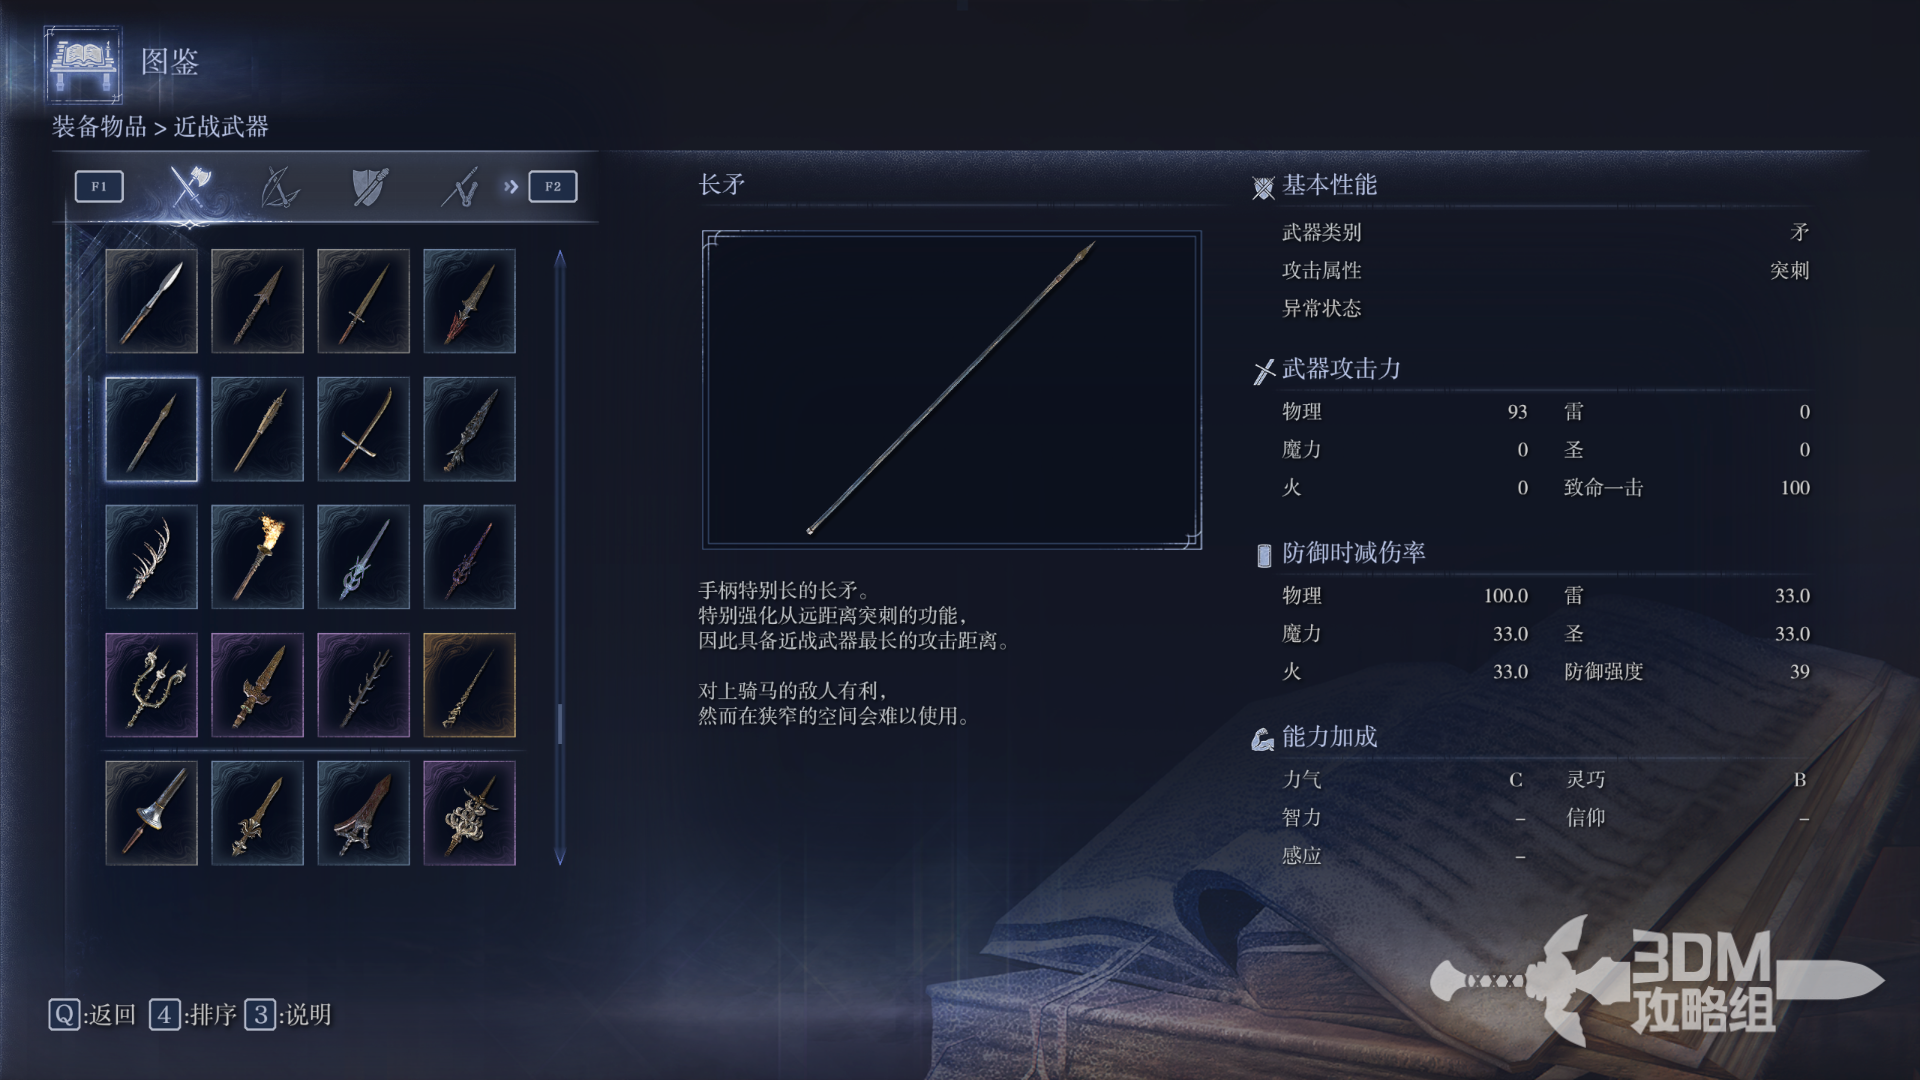Click the 说明 (3) explanation prompt
This screenshot has width=1920, height=1080.
pos(288,1015)
